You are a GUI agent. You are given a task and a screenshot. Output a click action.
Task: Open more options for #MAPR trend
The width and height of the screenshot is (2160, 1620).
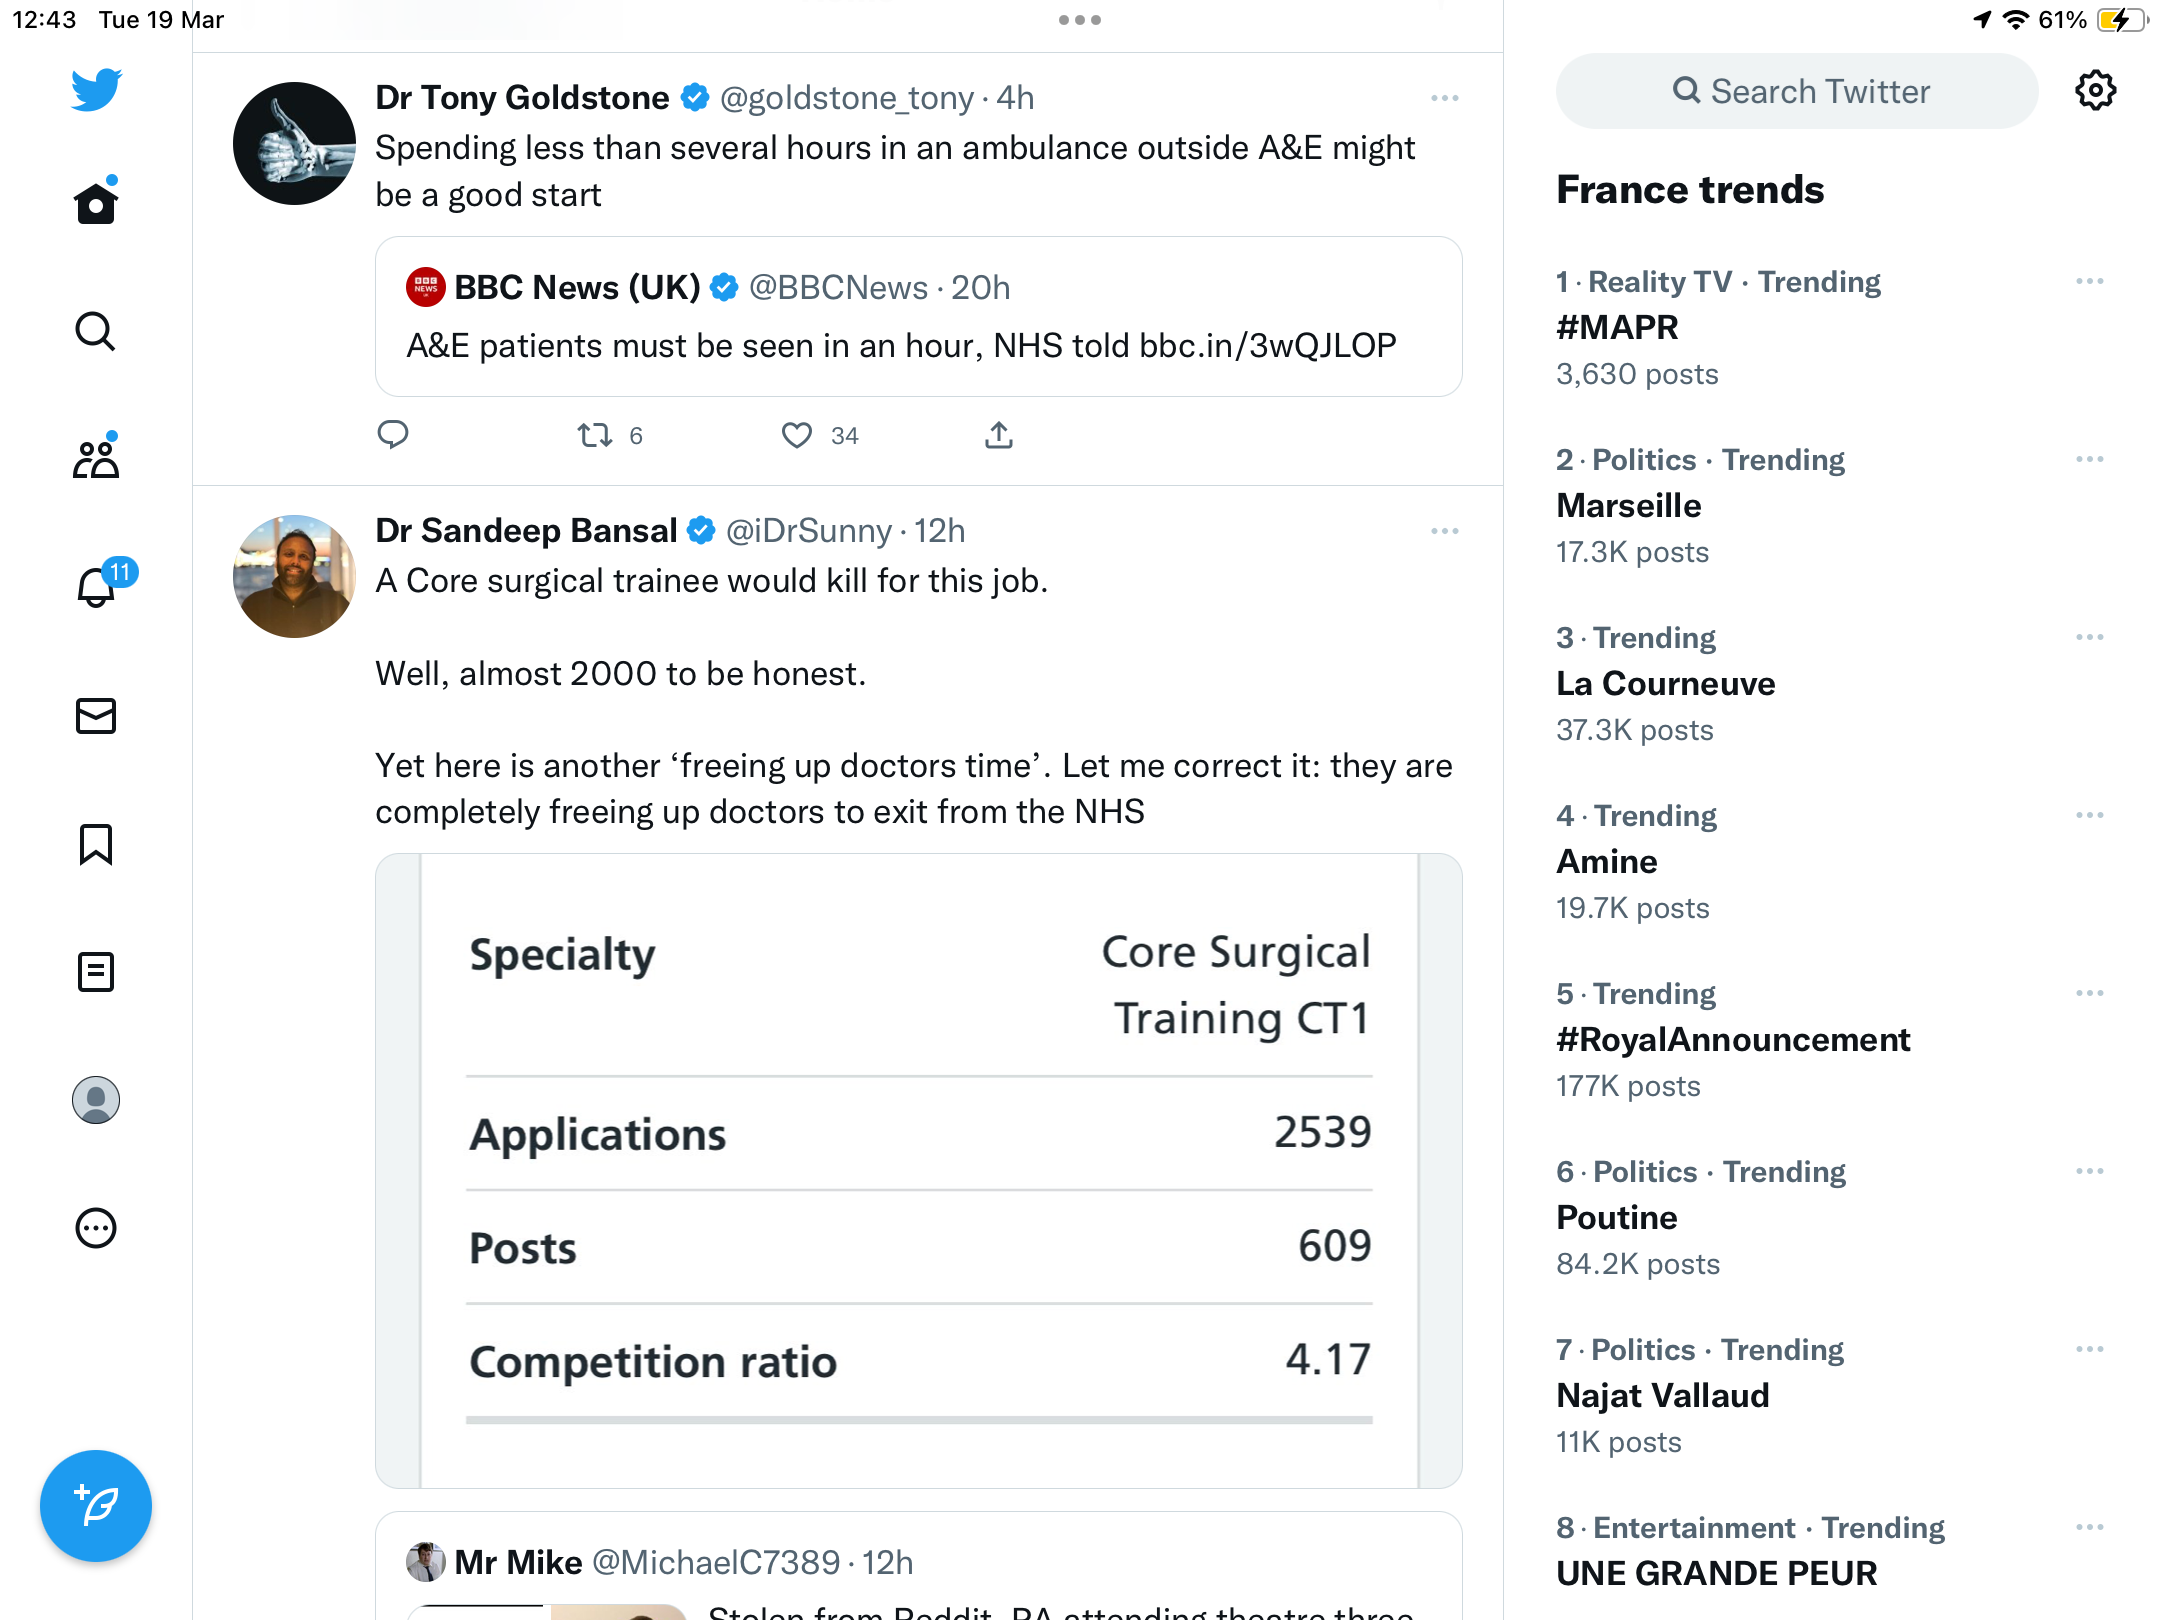pos(2090,282)
